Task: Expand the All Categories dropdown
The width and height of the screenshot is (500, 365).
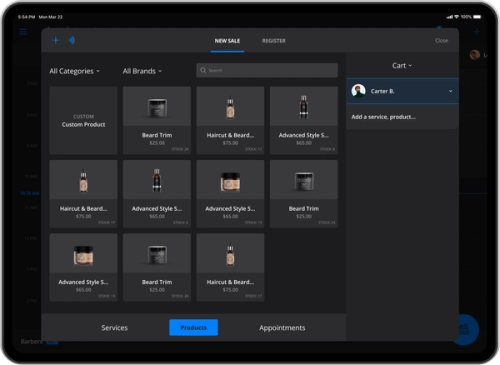Action: (75, 71)
